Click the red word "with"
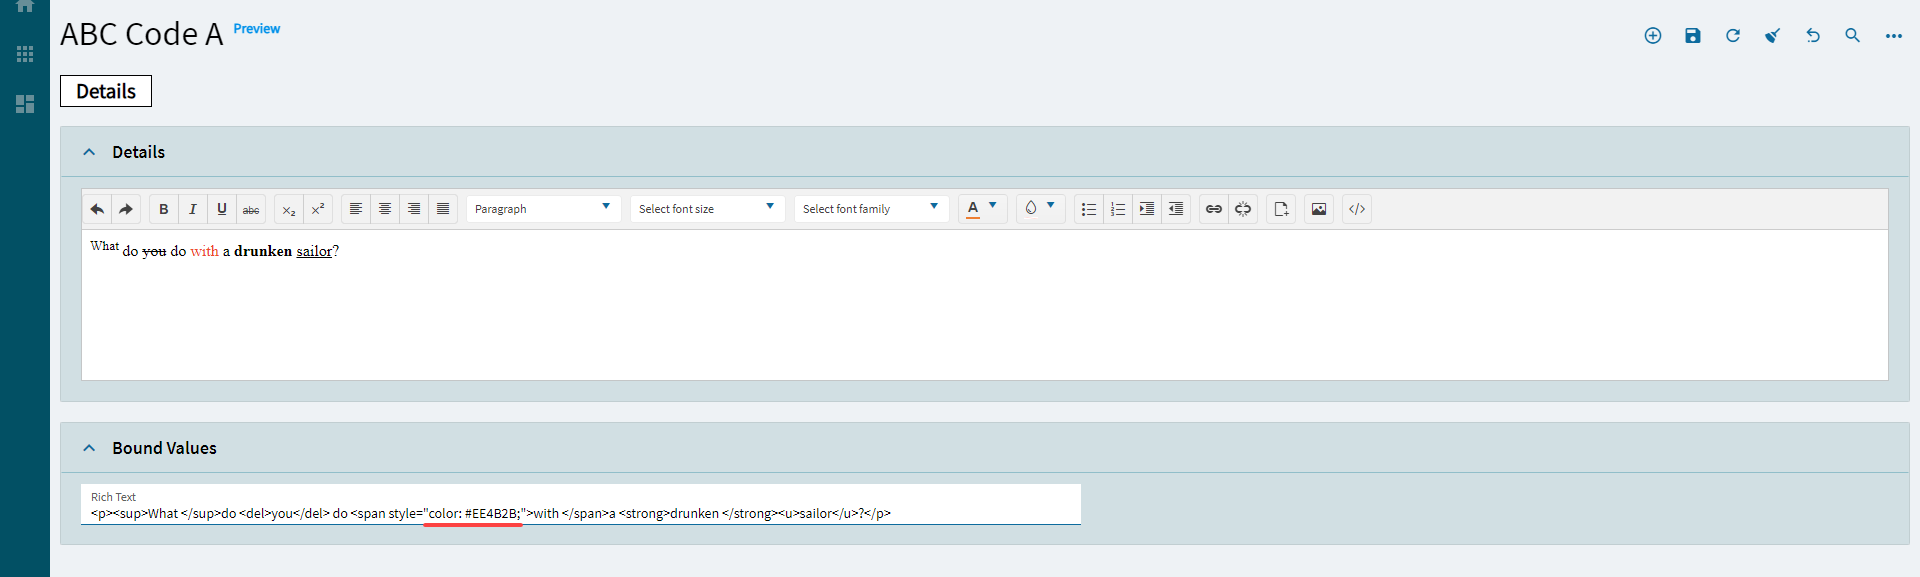 pos(204,251)
